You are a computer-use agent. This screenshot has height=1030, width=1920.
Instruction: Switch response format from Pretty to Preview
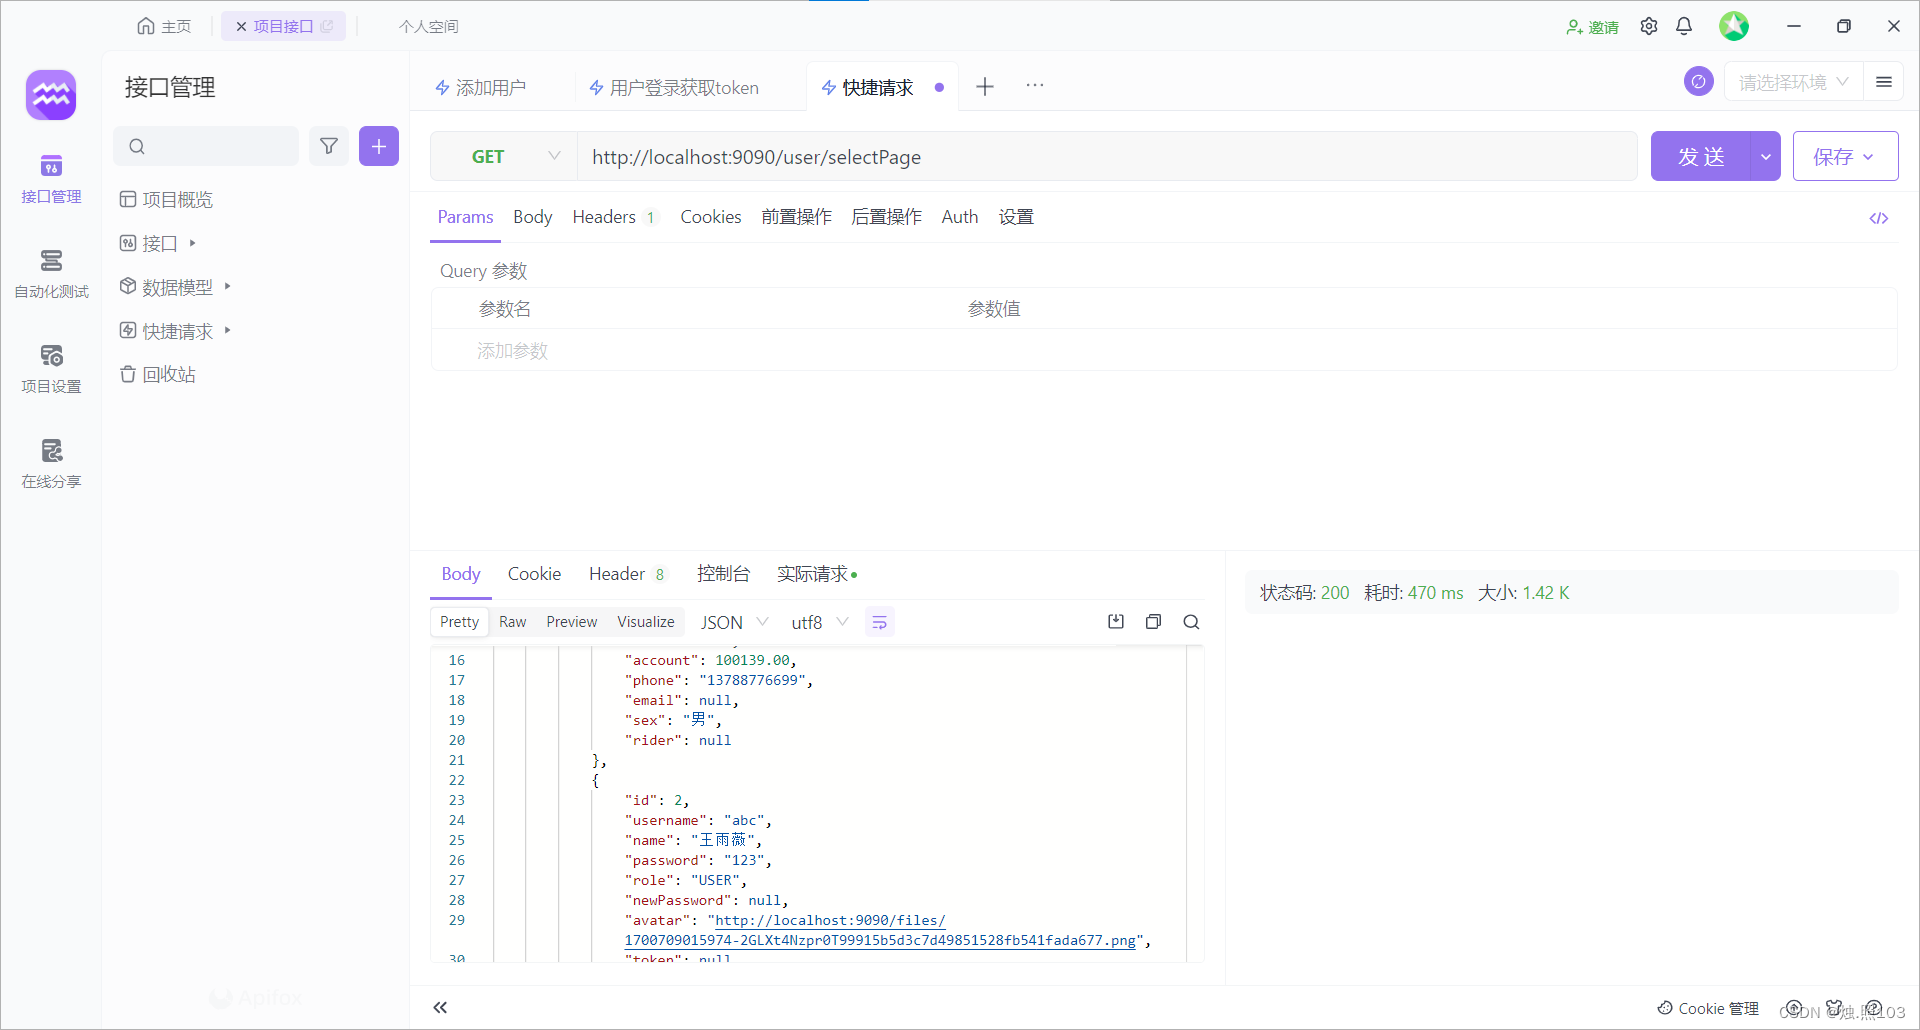pyautogui.click(x=571, y=621)
